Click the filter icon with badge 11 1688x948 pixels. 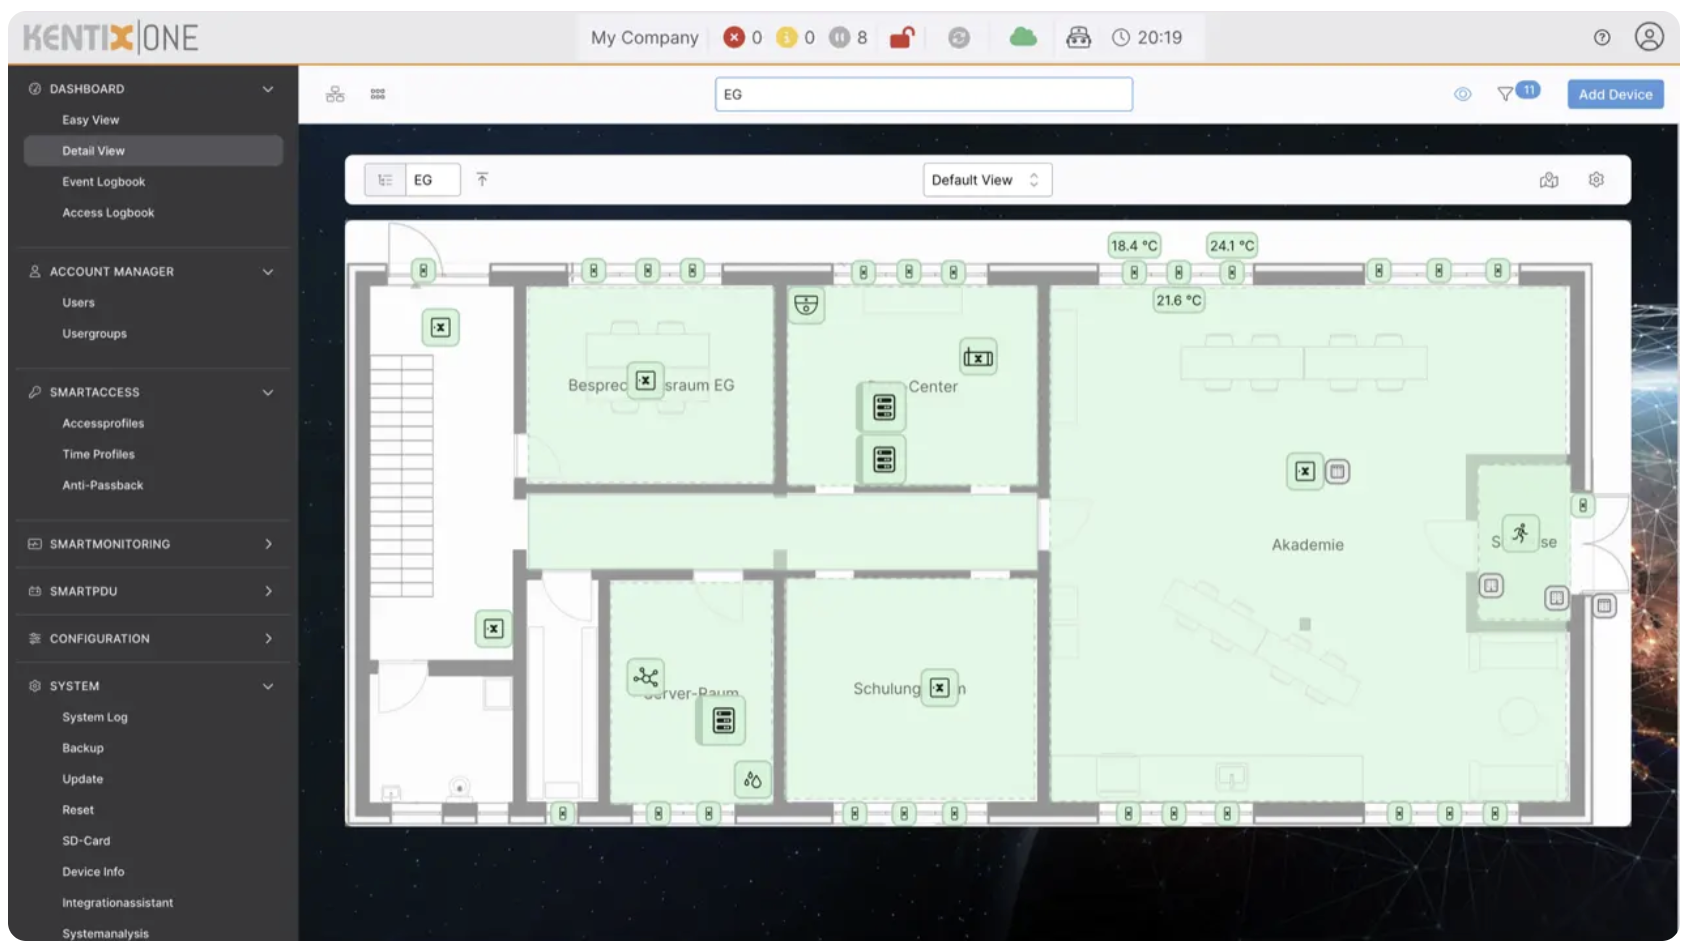point(1505,94)
